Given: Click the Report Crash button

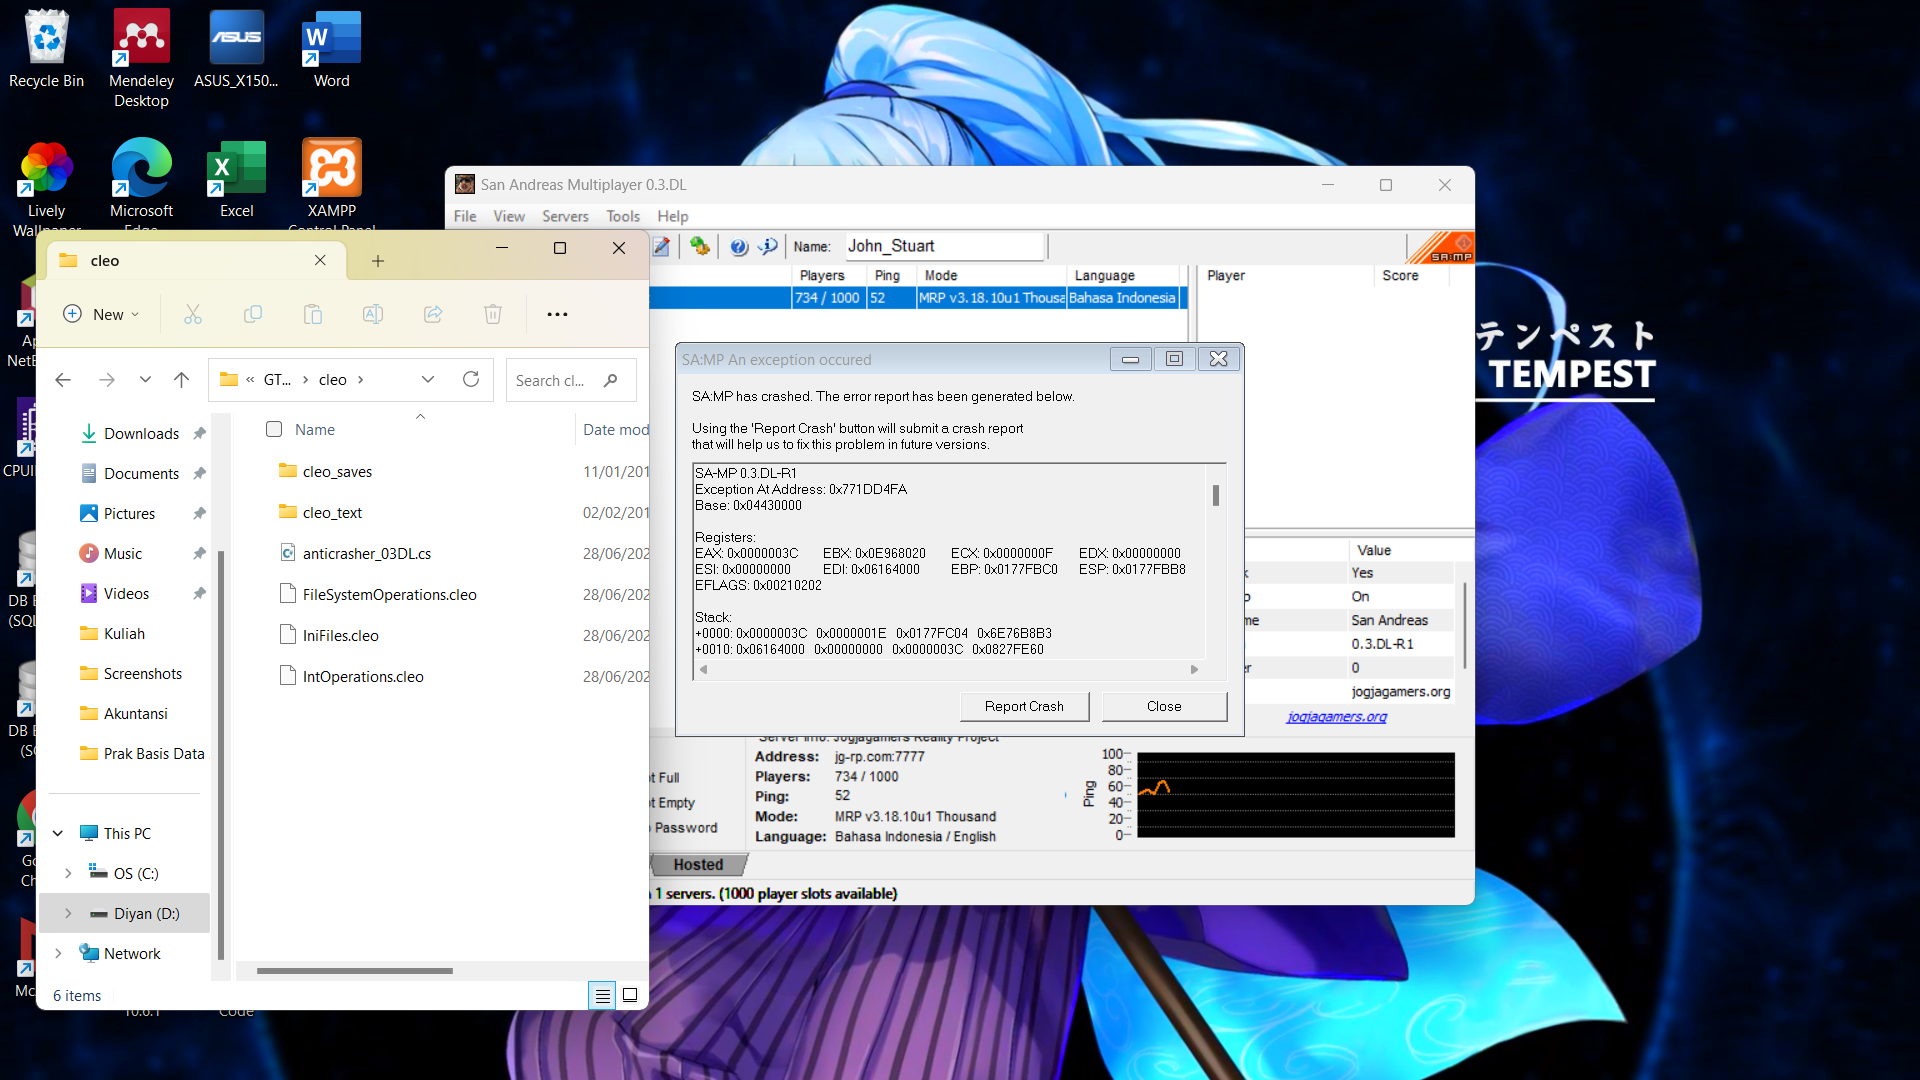Looking at the screenshot, I should click(x=1023, y=706).
